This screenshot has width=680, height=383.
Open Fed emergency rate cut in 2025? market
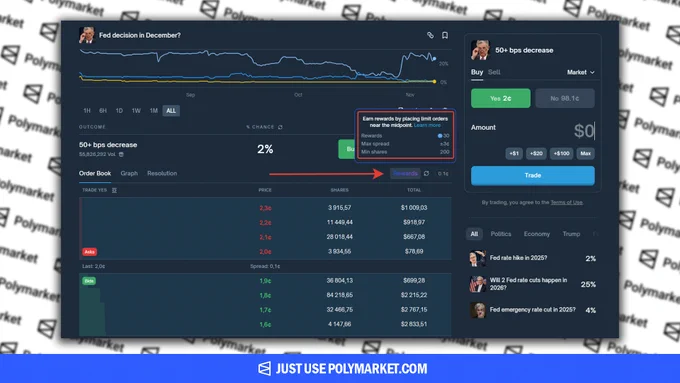(533, 310)
